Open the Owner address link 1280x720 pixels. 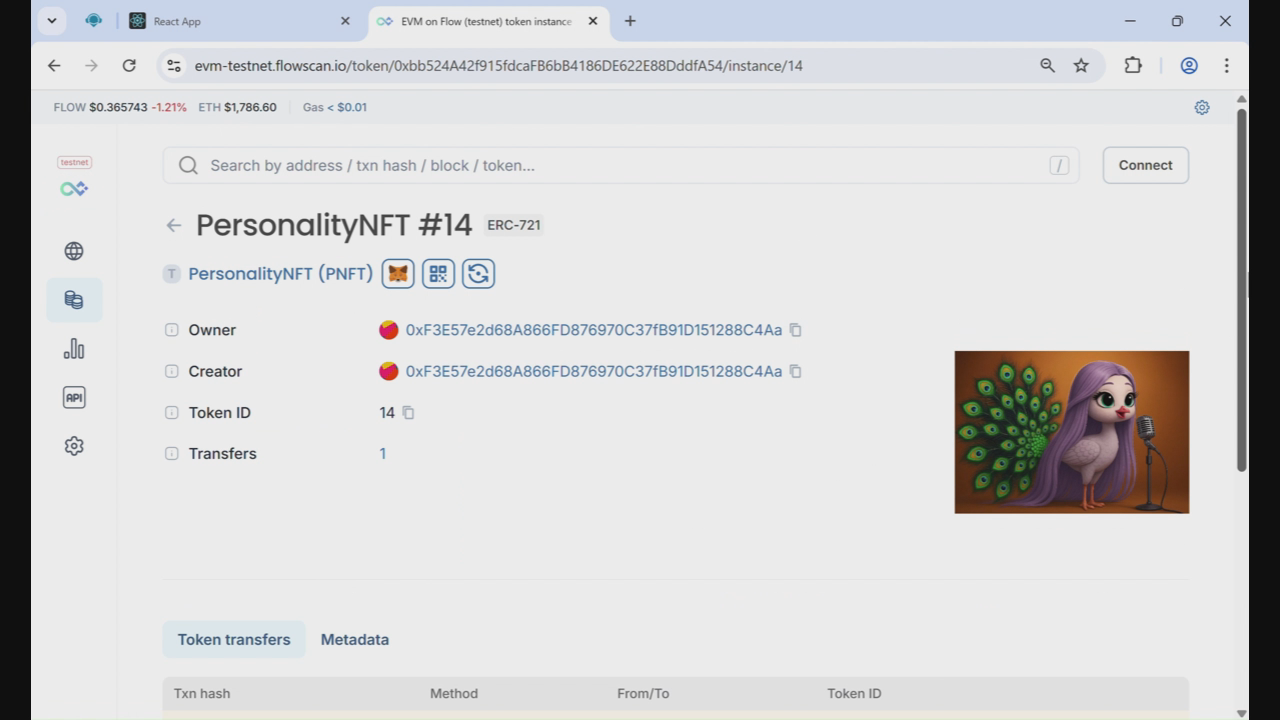[x=594, y=330]
